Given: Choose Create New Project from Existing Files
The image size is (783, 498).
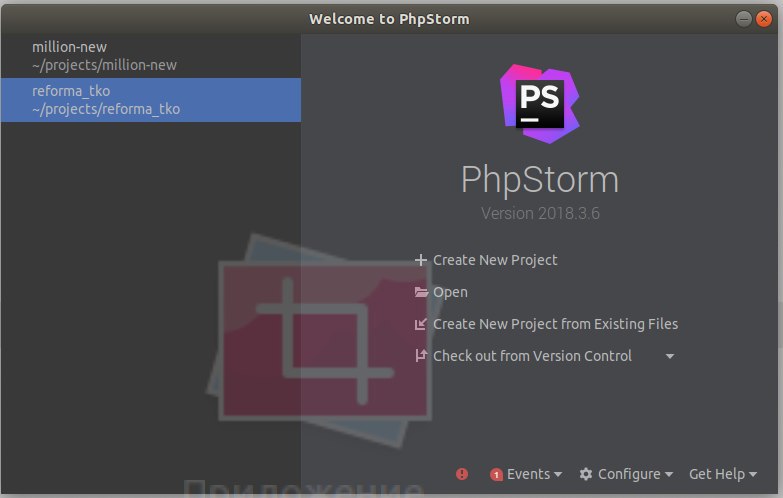Looking at the screenshot, I should [x=555, y=324].
